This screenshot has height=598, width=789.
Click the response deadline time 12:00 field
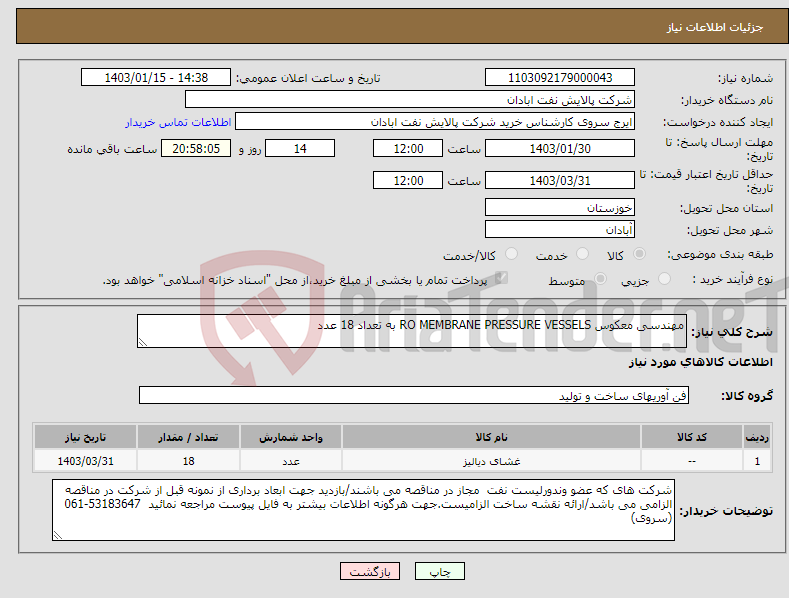(x=408, y=148)
